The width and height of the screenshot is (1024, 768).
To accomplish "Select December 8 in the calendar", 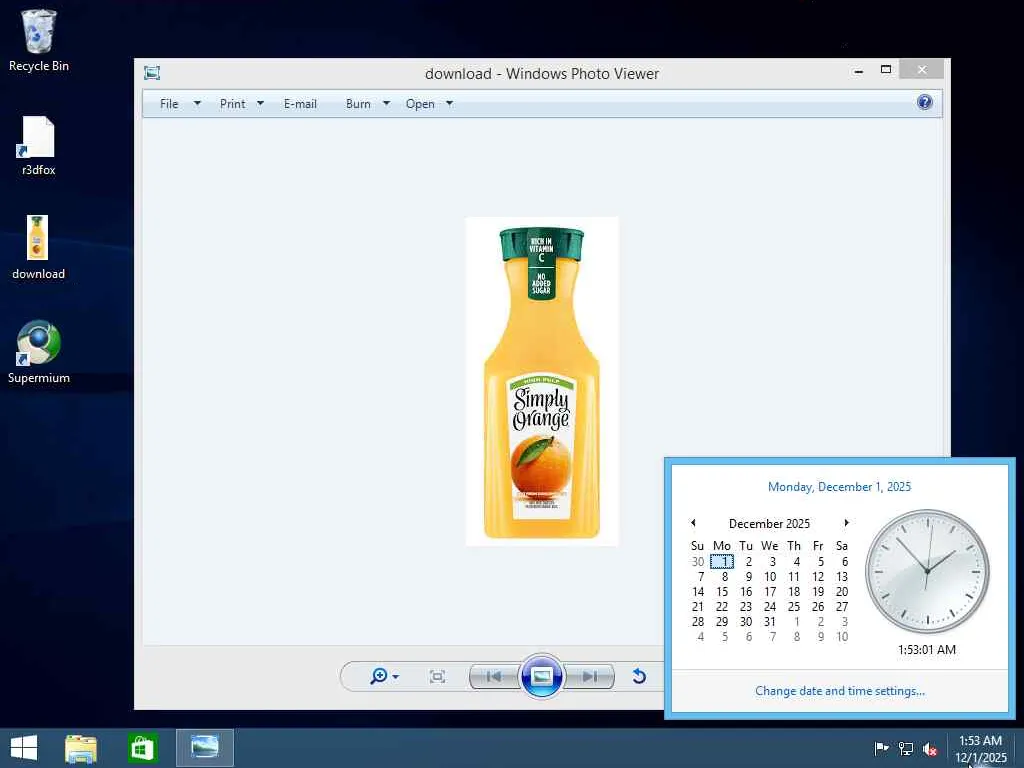I will coord(724,577).
